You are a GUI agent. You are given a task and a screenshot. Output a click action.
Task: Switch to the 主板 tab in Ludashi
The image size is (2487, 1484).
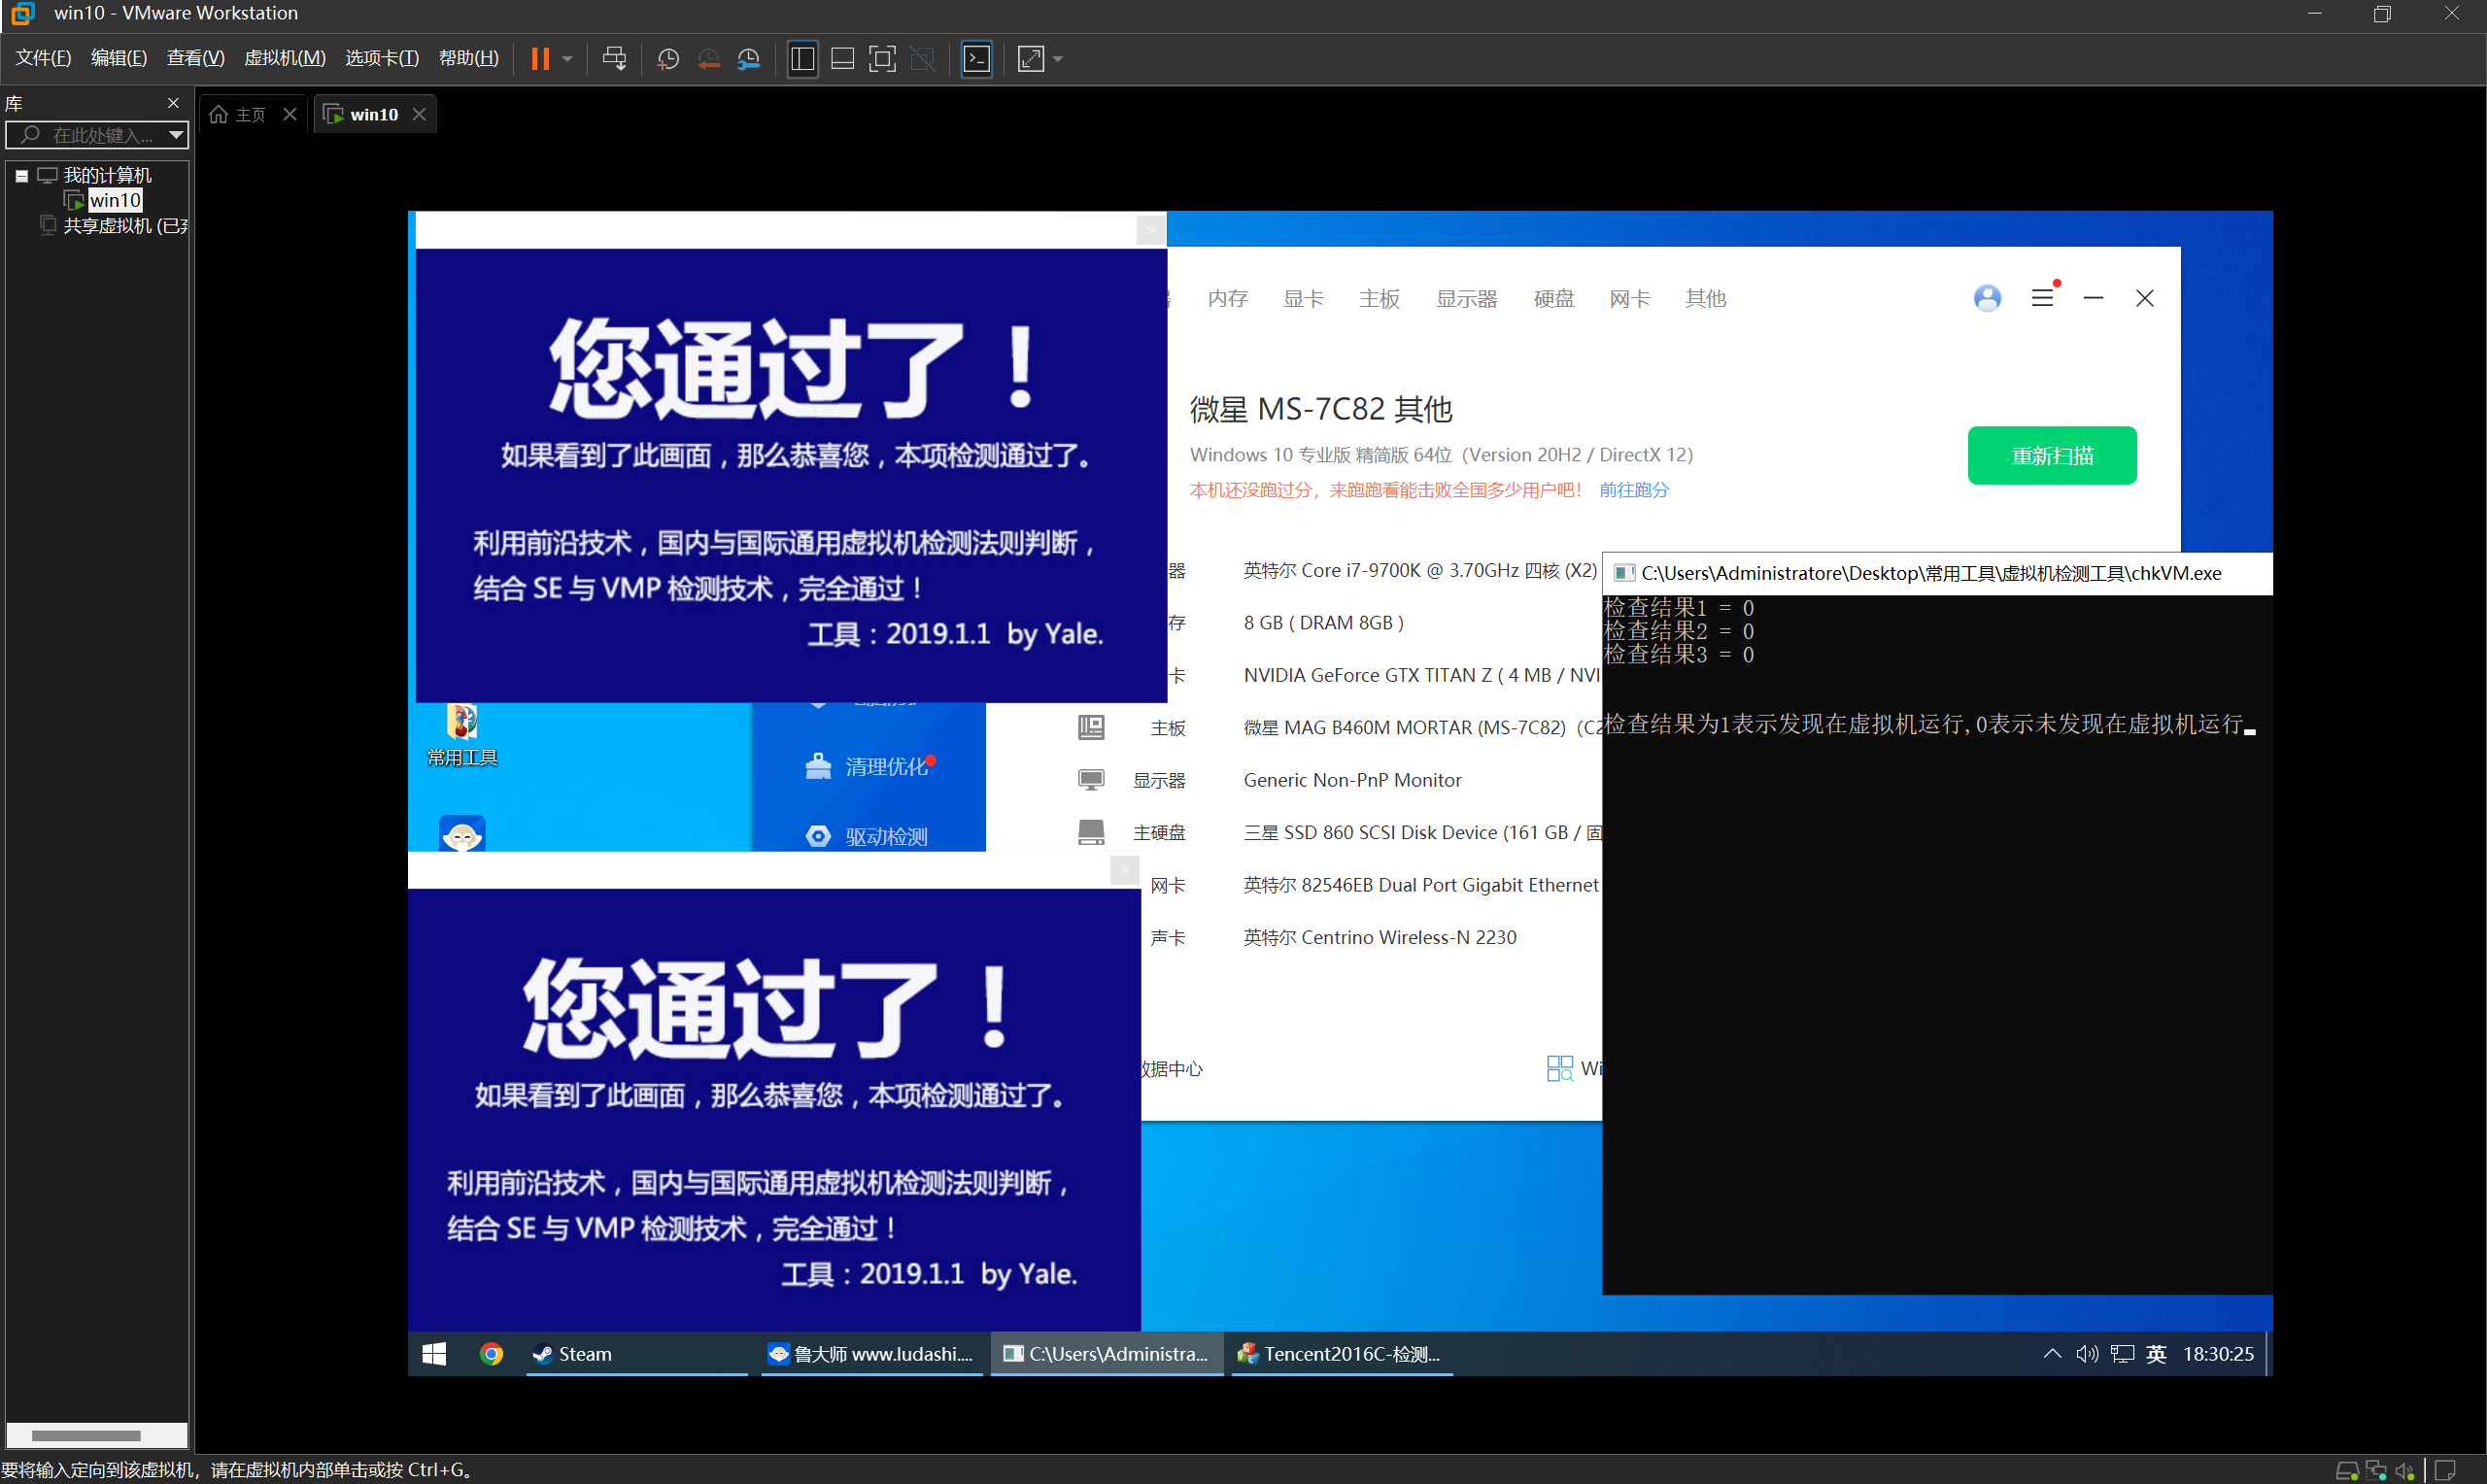[x=1379, y=298]
